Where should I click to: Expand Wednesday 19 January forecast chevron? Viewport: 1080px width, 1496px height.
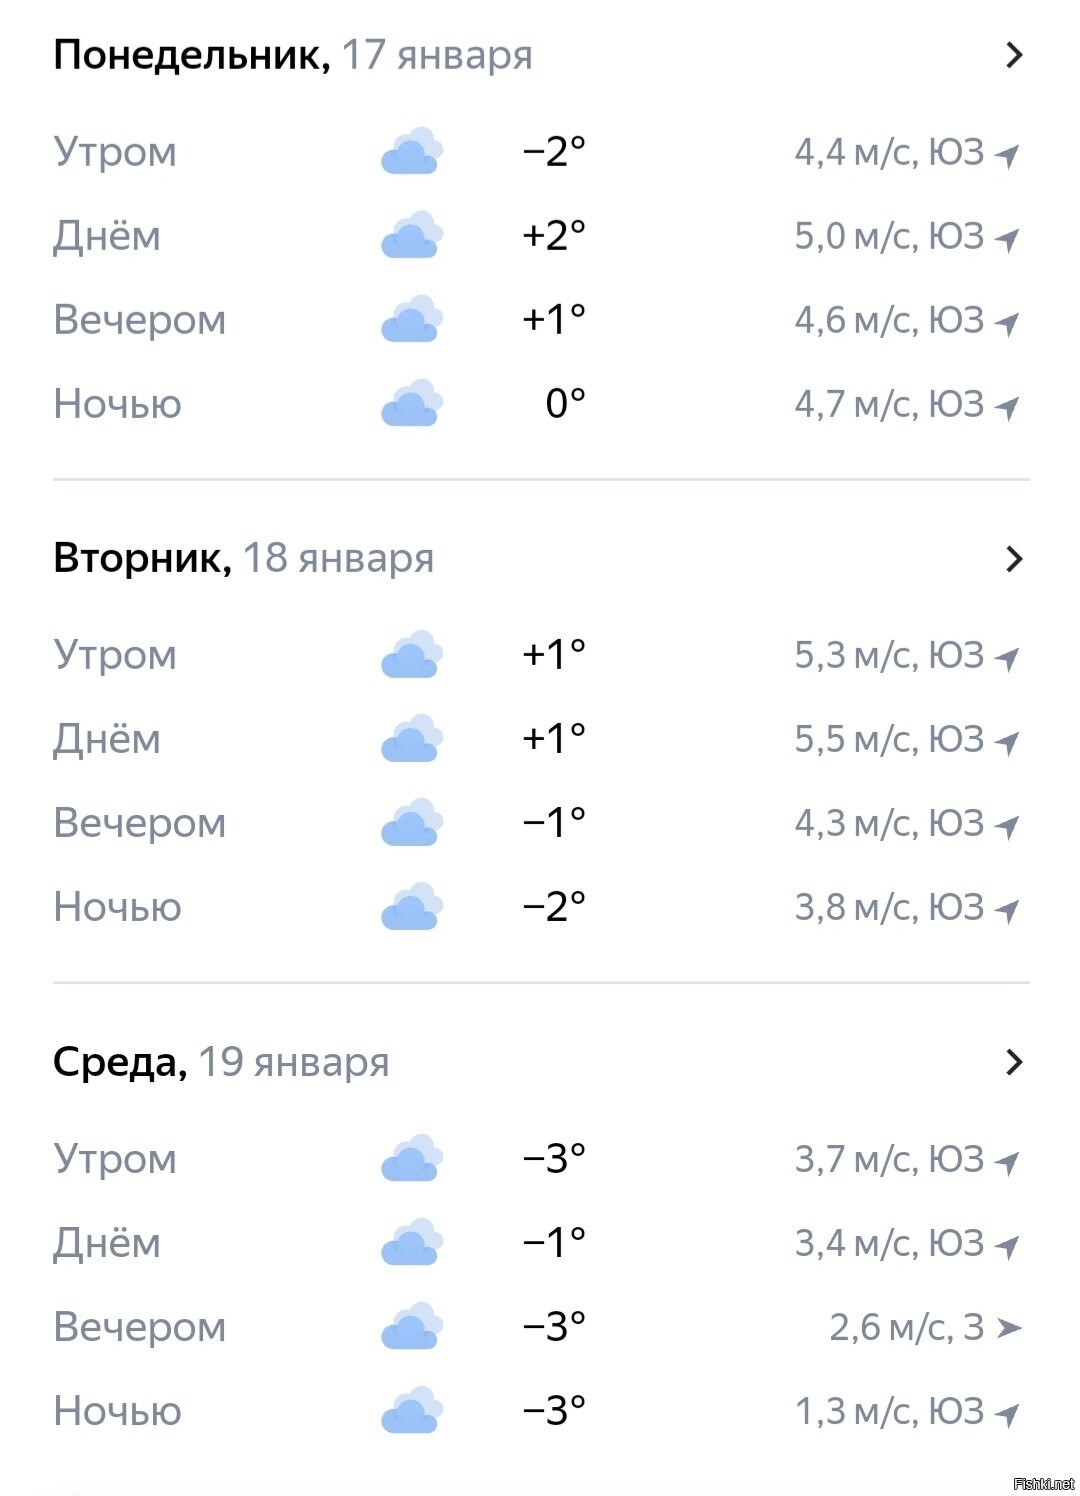[x=1014, y=1061]
